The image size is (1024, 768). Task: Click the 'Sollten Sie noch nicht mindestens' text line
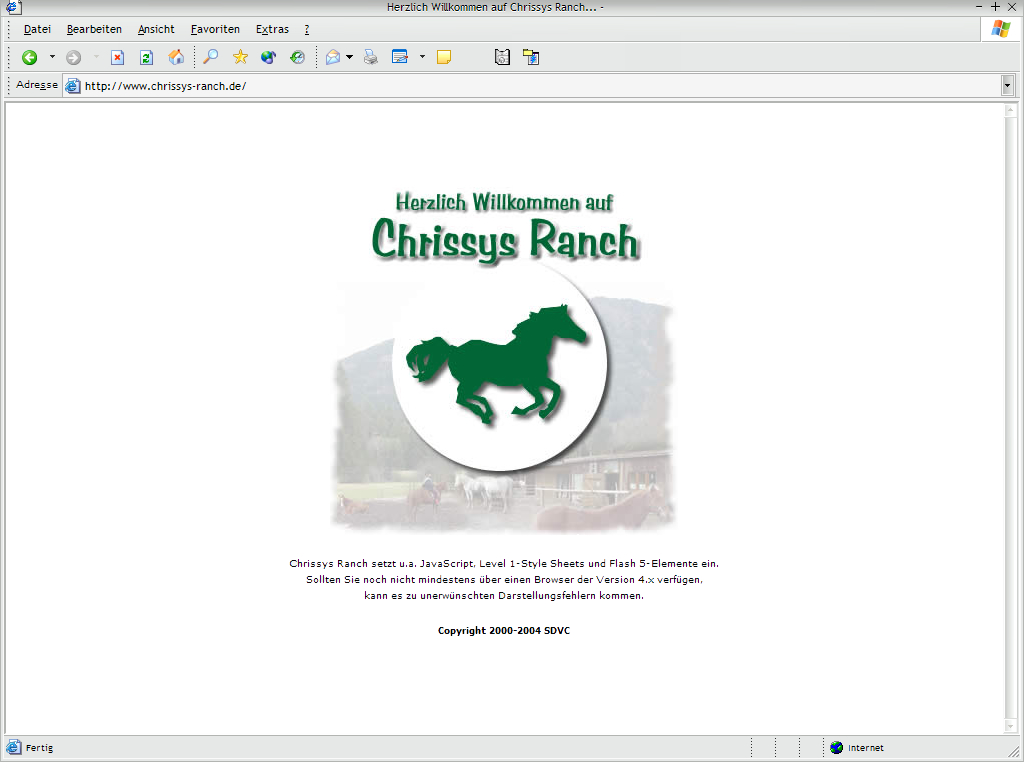504,580
